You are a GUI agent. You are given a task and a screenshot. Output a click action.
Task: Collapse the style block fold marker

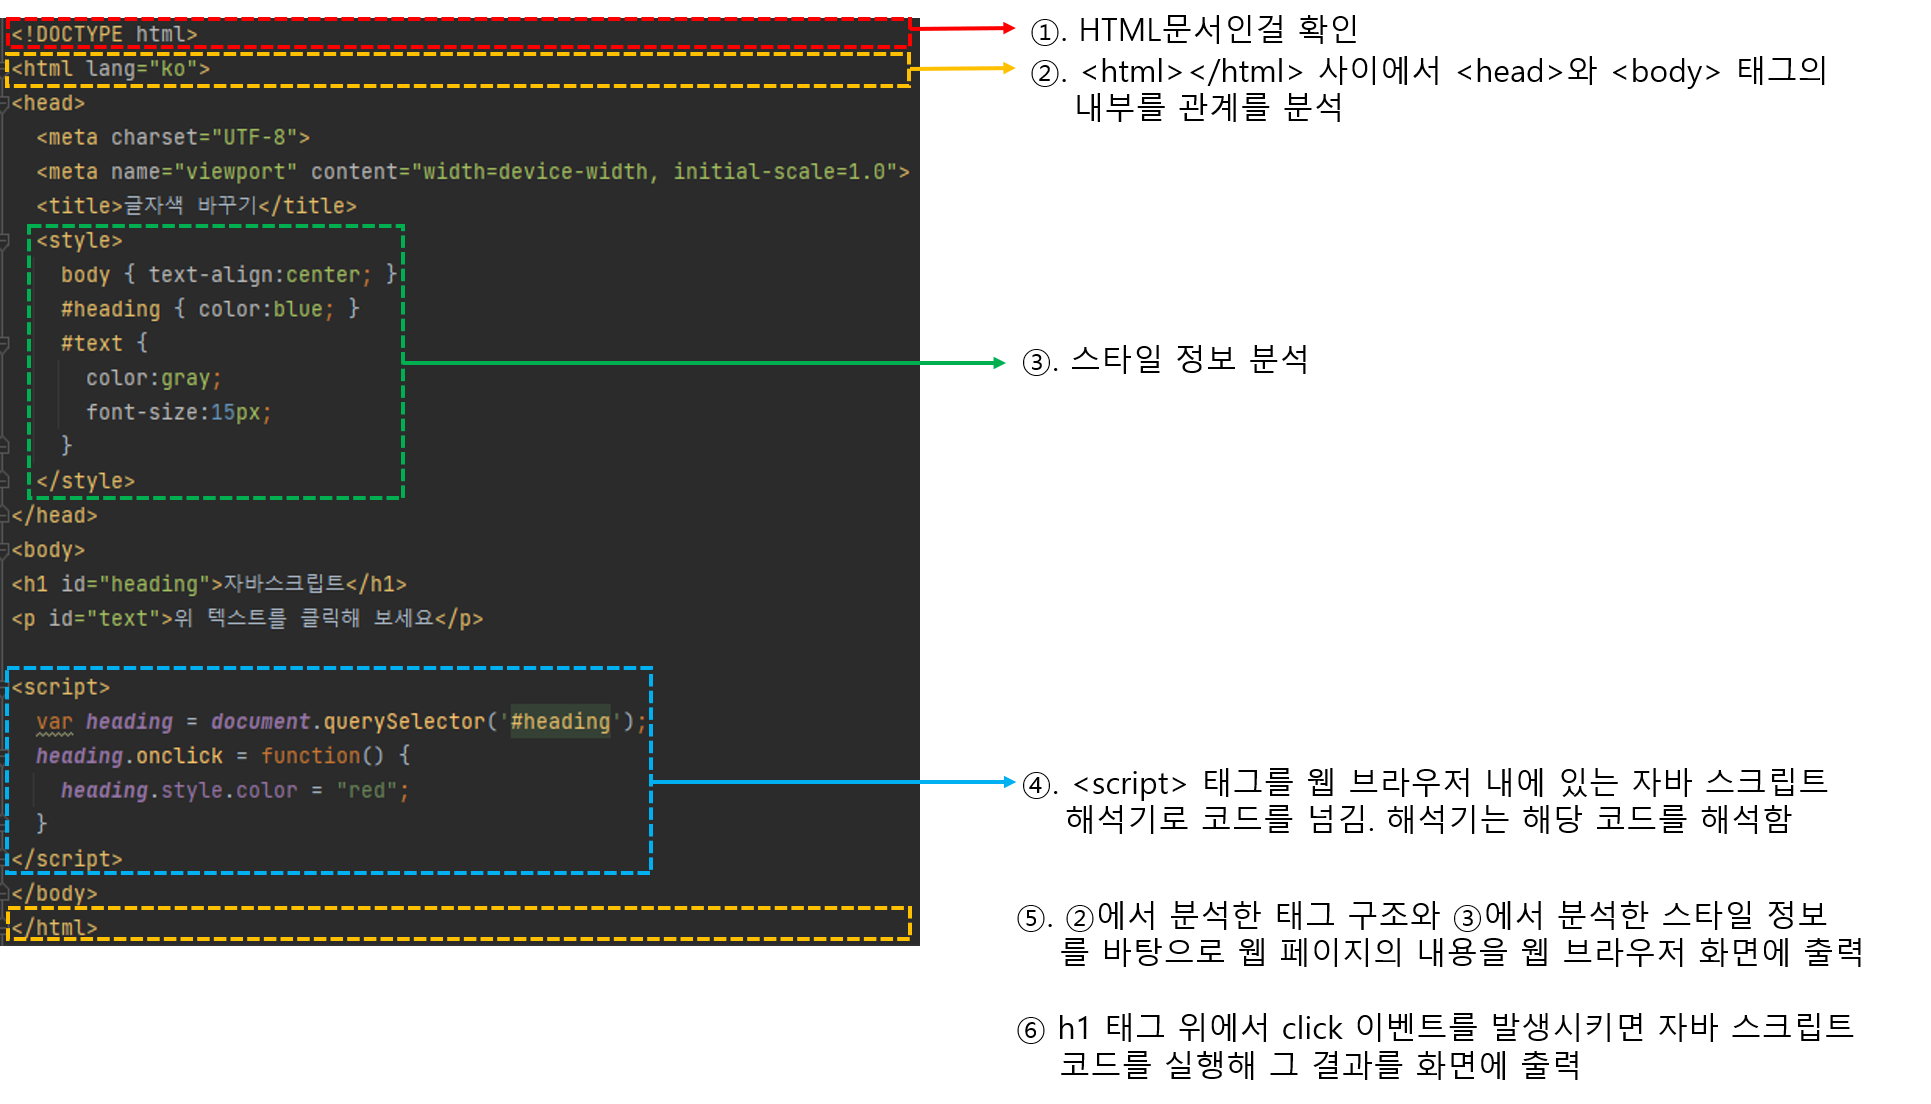tap(5, 241)
